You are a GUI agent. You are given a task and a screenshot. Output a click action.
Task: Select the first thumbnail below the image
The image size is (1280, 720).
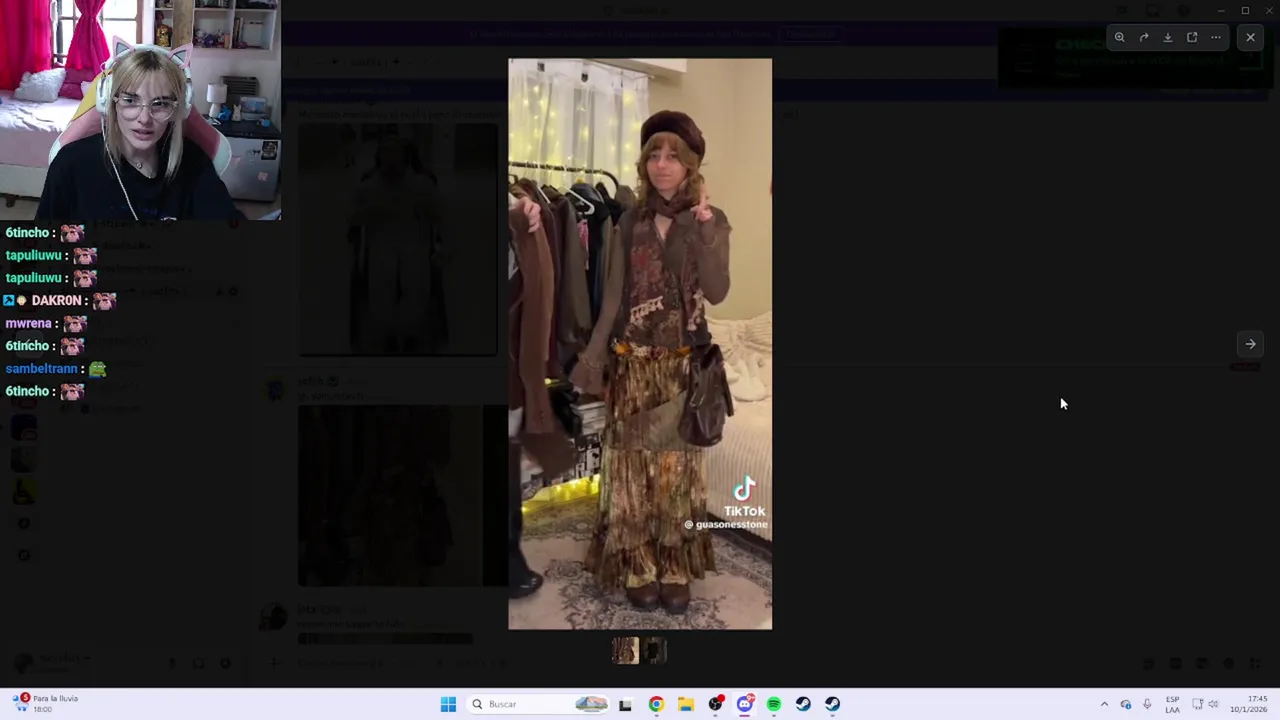626,651
